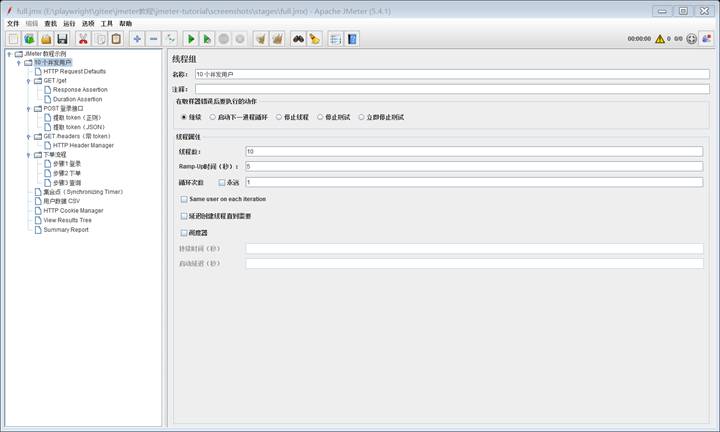The height and width of the screenshot is (432, 720).
Task: Select the 停止线程 radio button
Action: click(279, 117)
